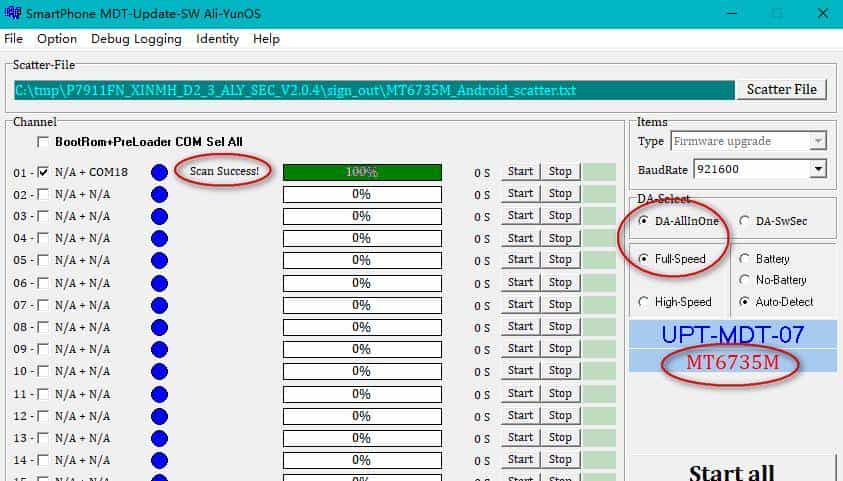Open the BaudRate 921600 dropdown
843x481 pixels.
coord(818,169)
